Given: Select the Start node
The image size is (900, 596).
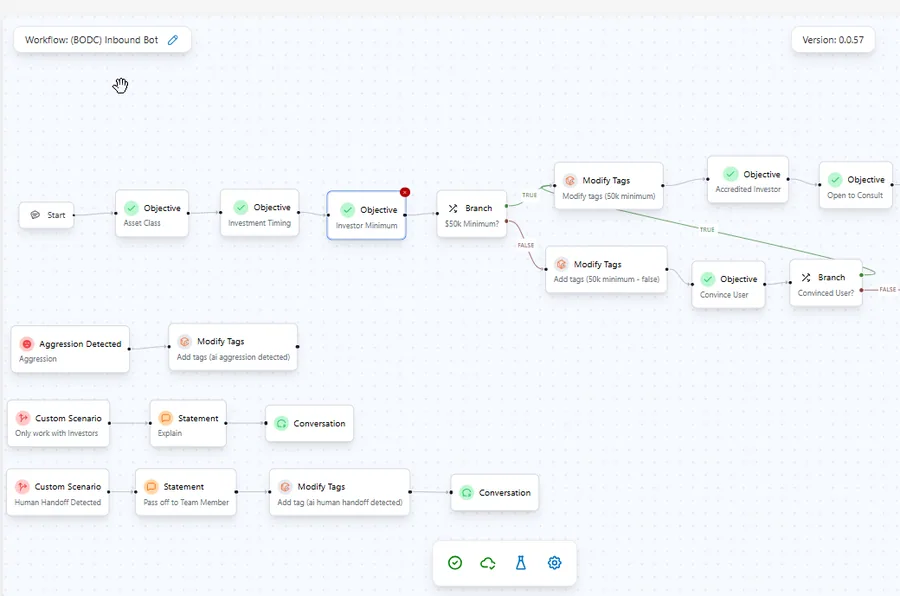Looking at the screenshot, I should click(x=46, y=215).
